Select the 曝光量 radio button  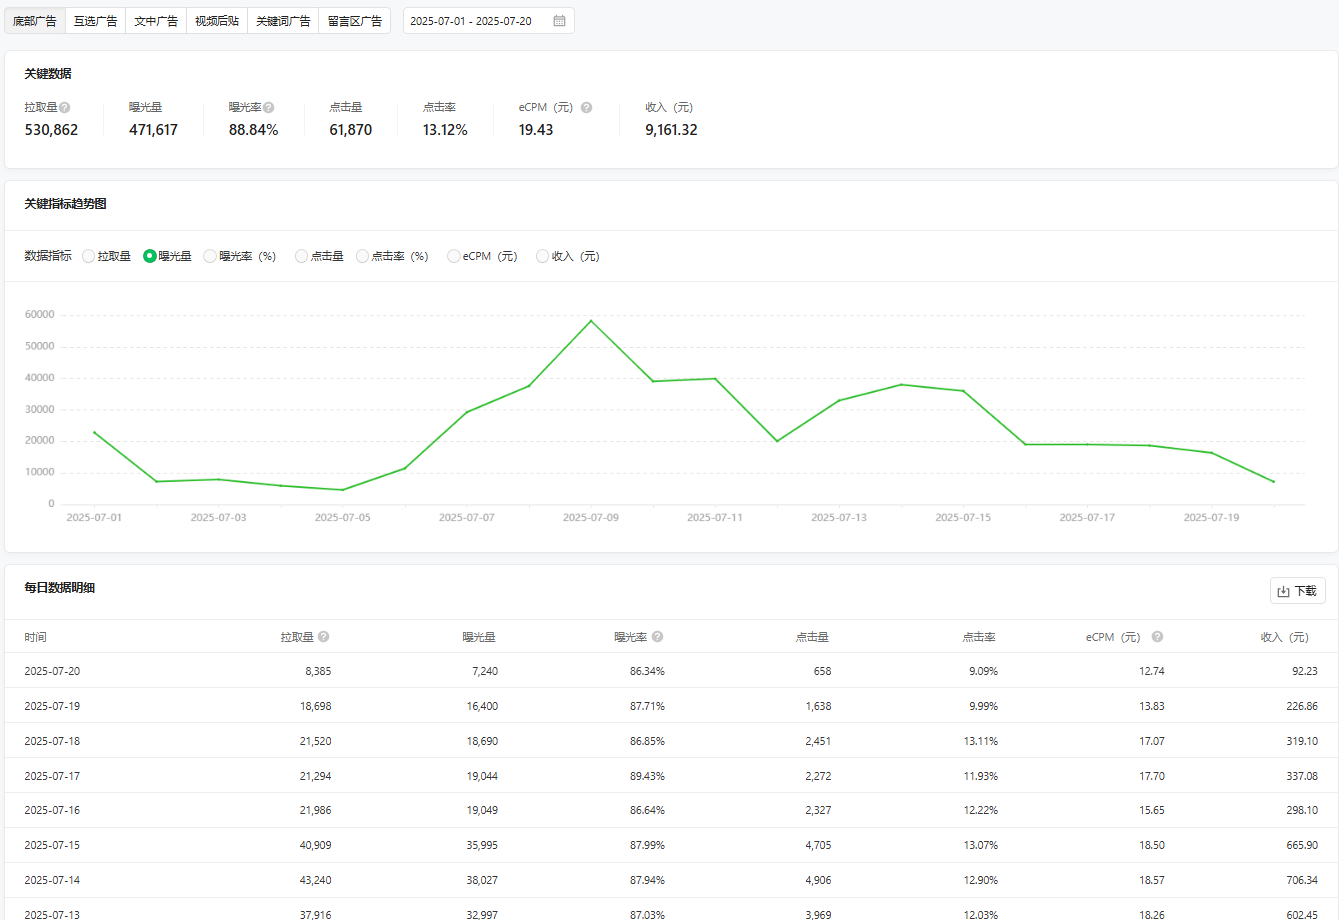tap(150, 256)
